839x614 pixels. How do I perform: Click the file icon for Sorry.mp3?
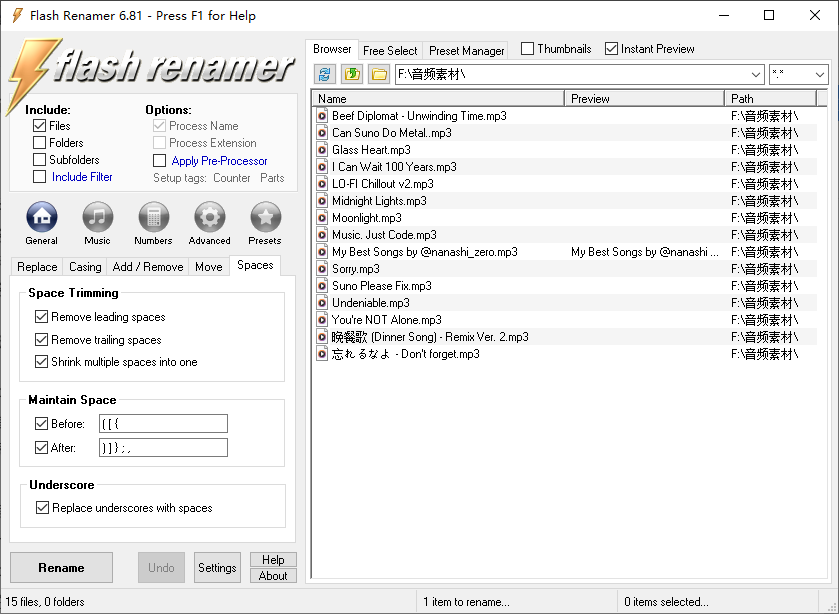322,269
